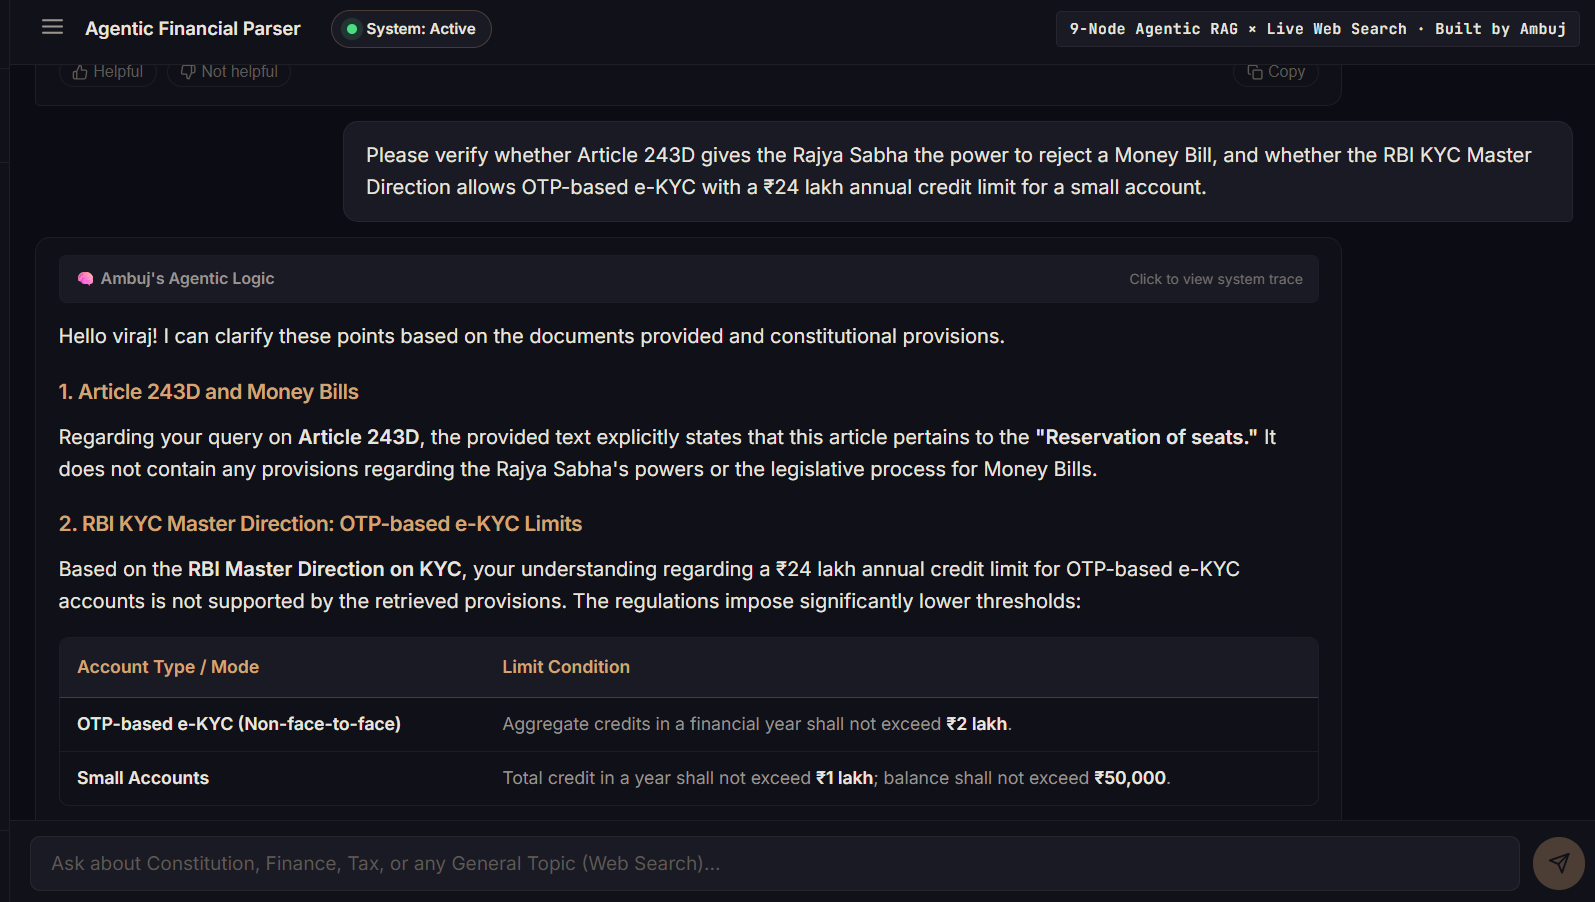Copy the previous response
The image size is (1595, 902).
(1276, 72)
